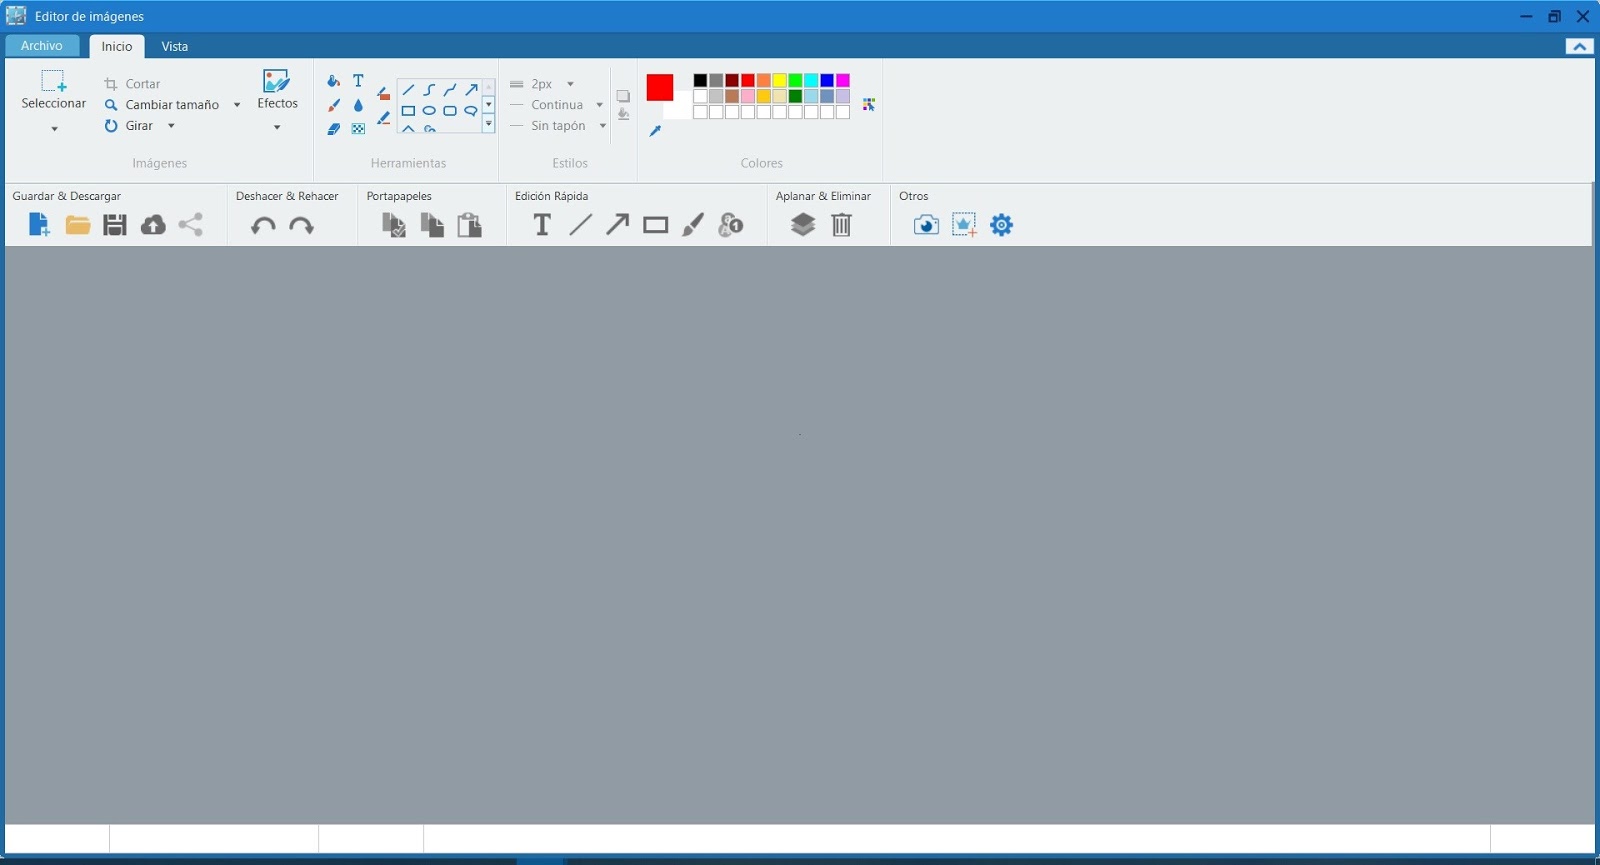Select the paint bucket fill tool
Viewport: 1600px width, 865px height.
[x=334, y=81]
